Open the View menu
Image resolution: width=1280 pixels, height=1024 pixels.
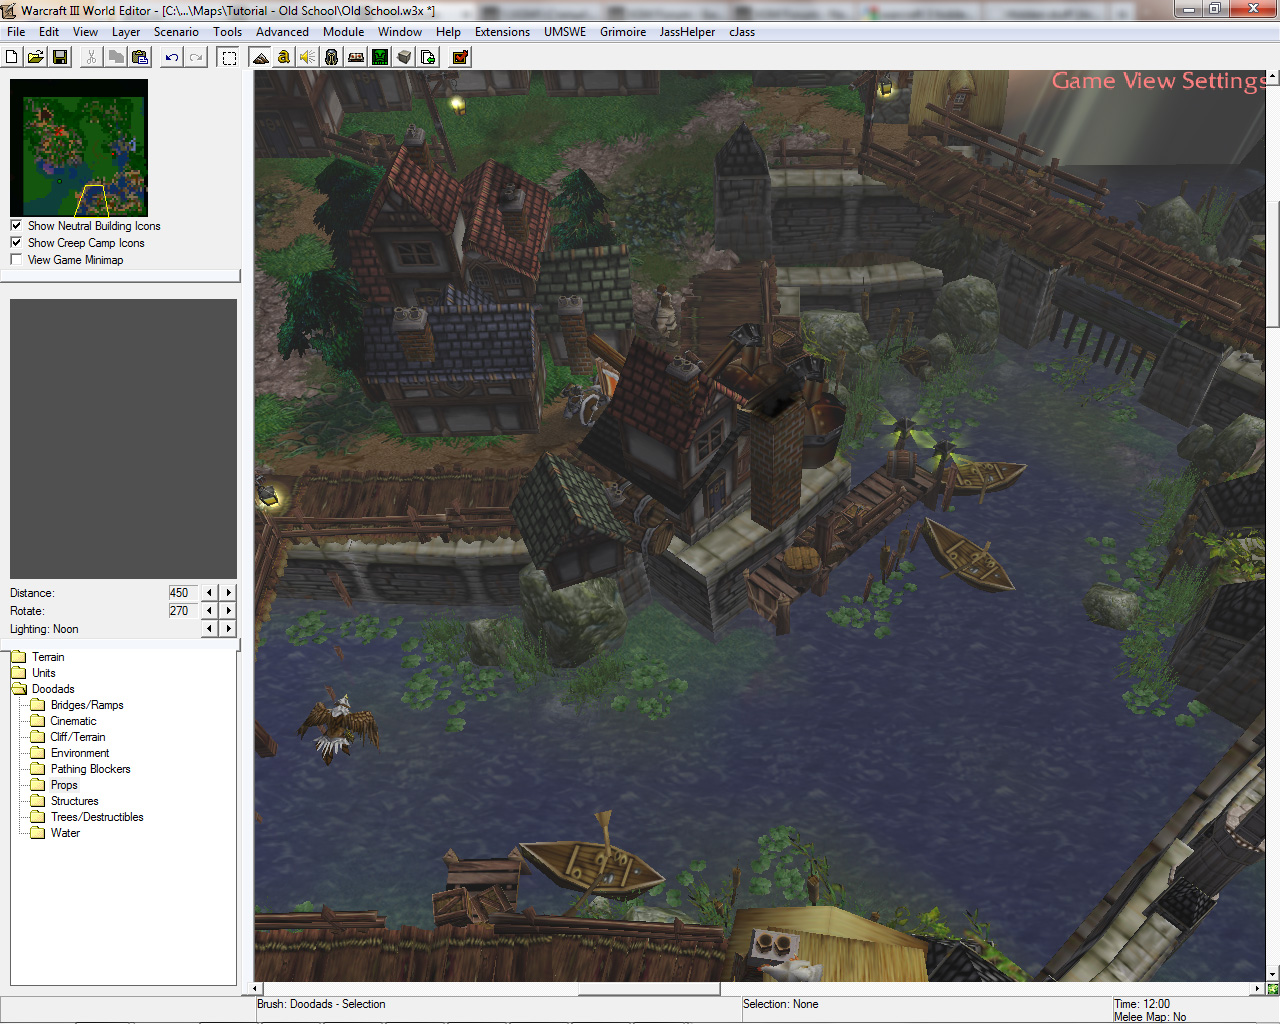pos(86,32)
